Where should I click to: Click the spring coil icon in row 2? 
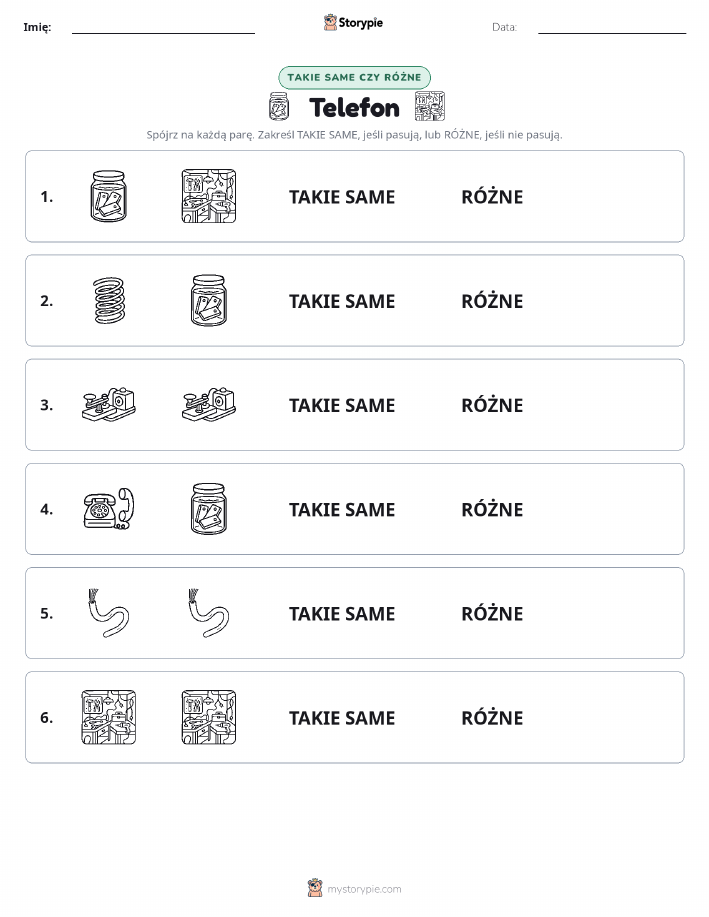(109, 301)
